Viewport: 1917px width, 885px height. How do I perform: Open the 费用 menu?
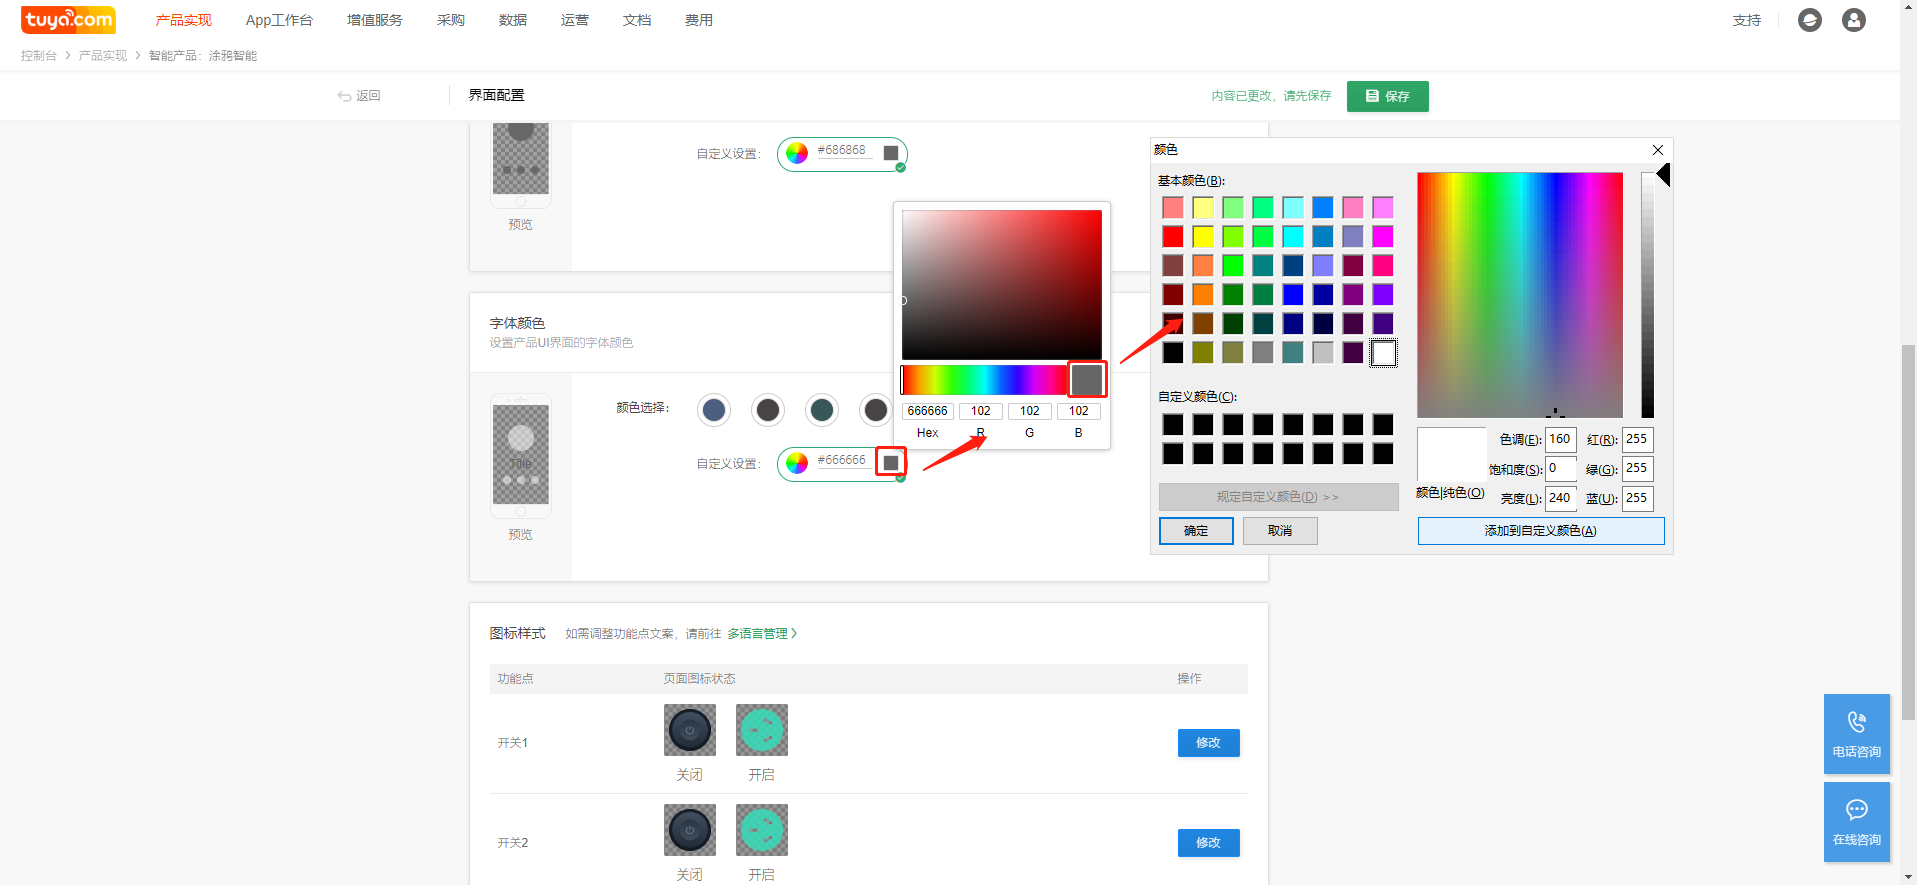(699, 20)
